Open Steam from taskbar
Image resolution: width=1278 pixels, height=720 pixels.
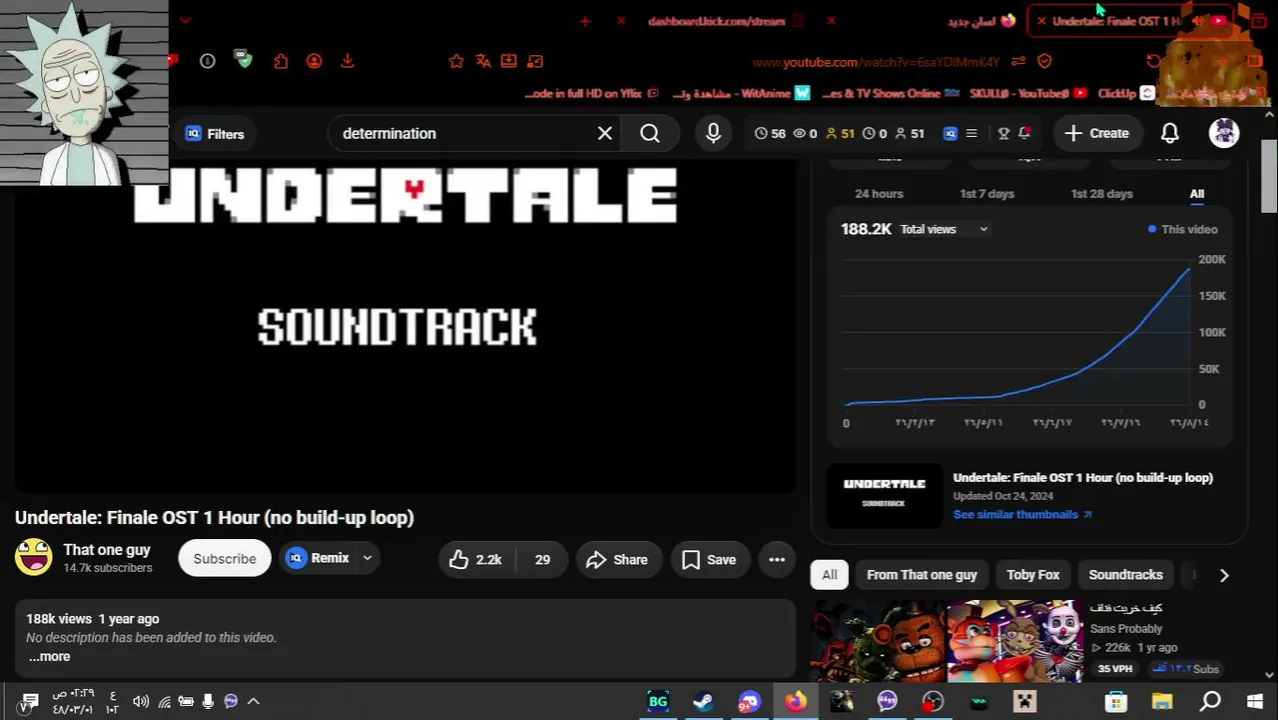click(x=703, y=701)
